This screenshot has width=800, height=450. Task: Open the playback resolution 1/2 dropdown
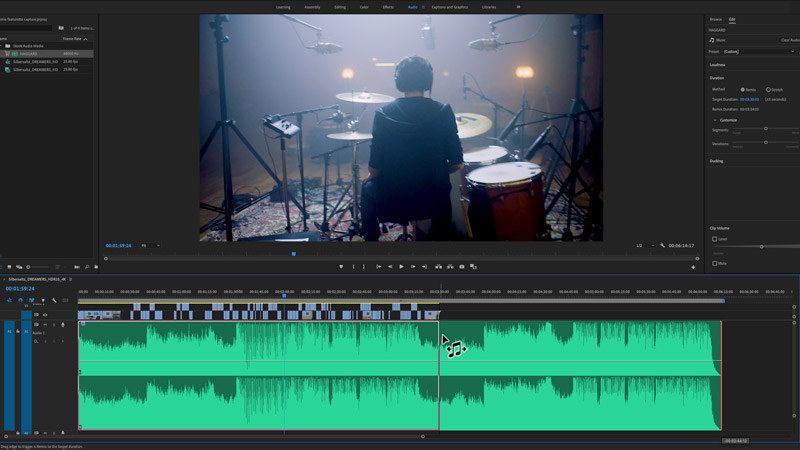pyautogui.click(x=642, y=245)
